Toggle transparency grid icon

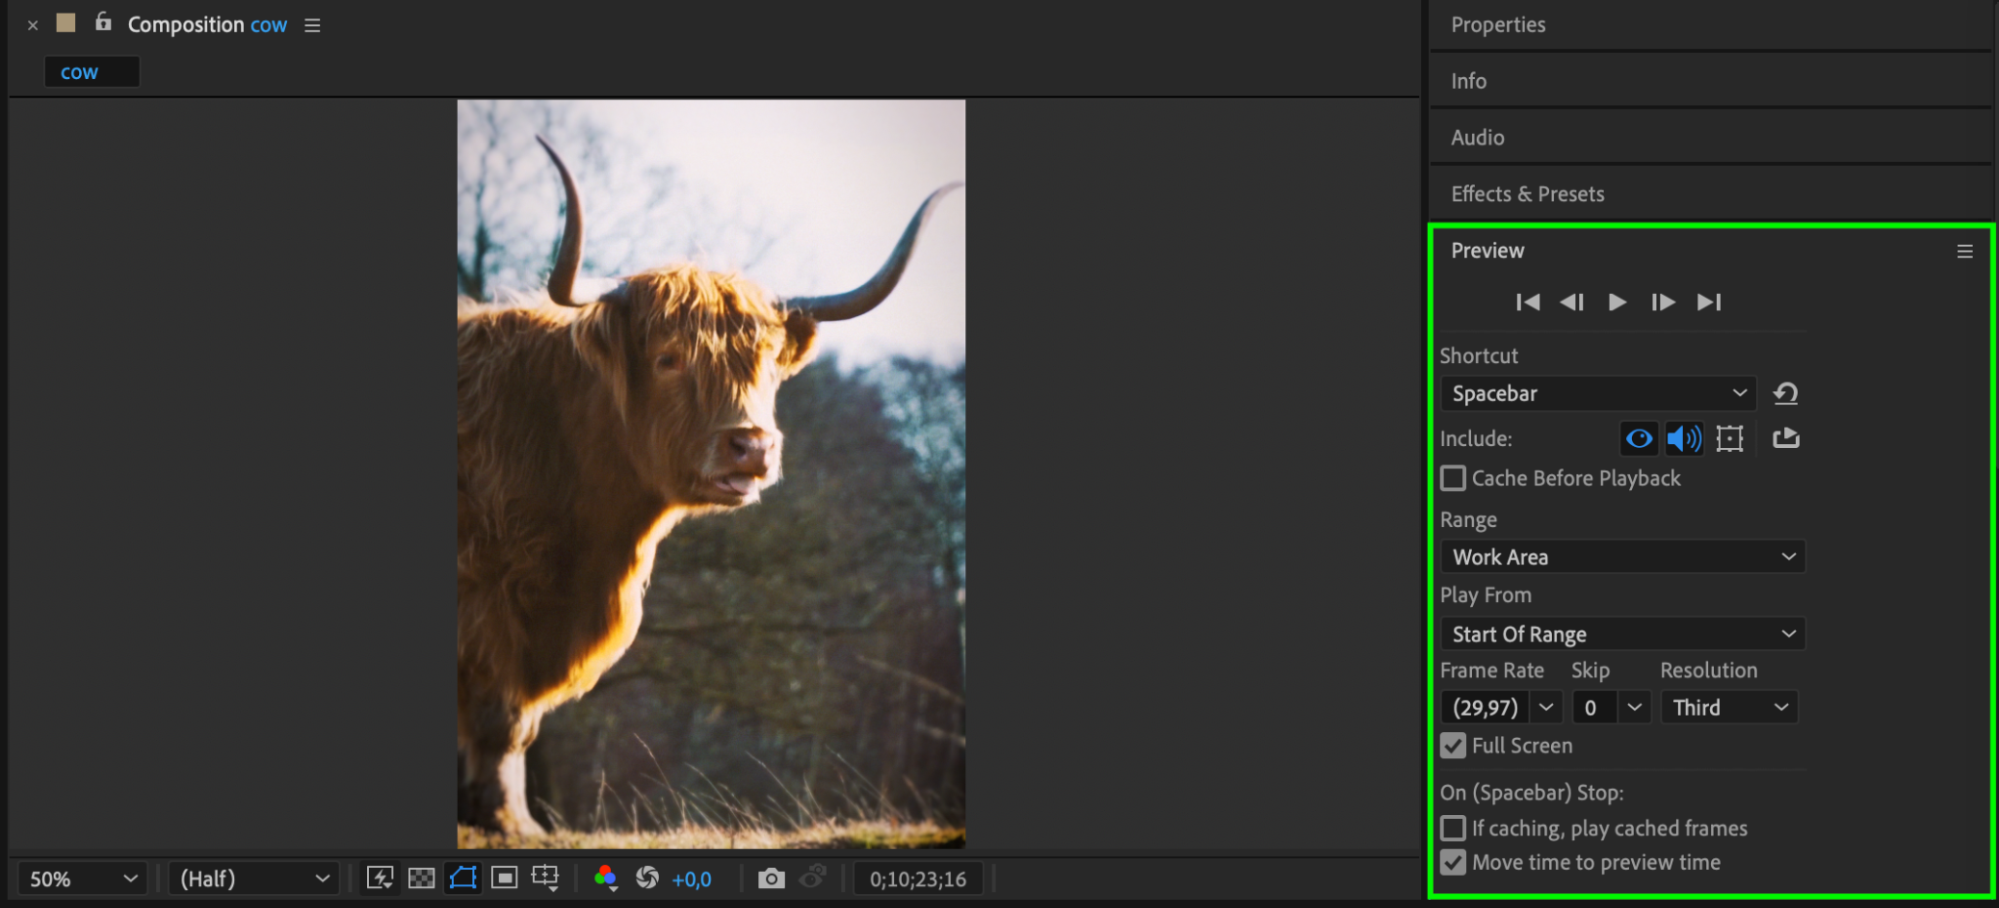422,878
